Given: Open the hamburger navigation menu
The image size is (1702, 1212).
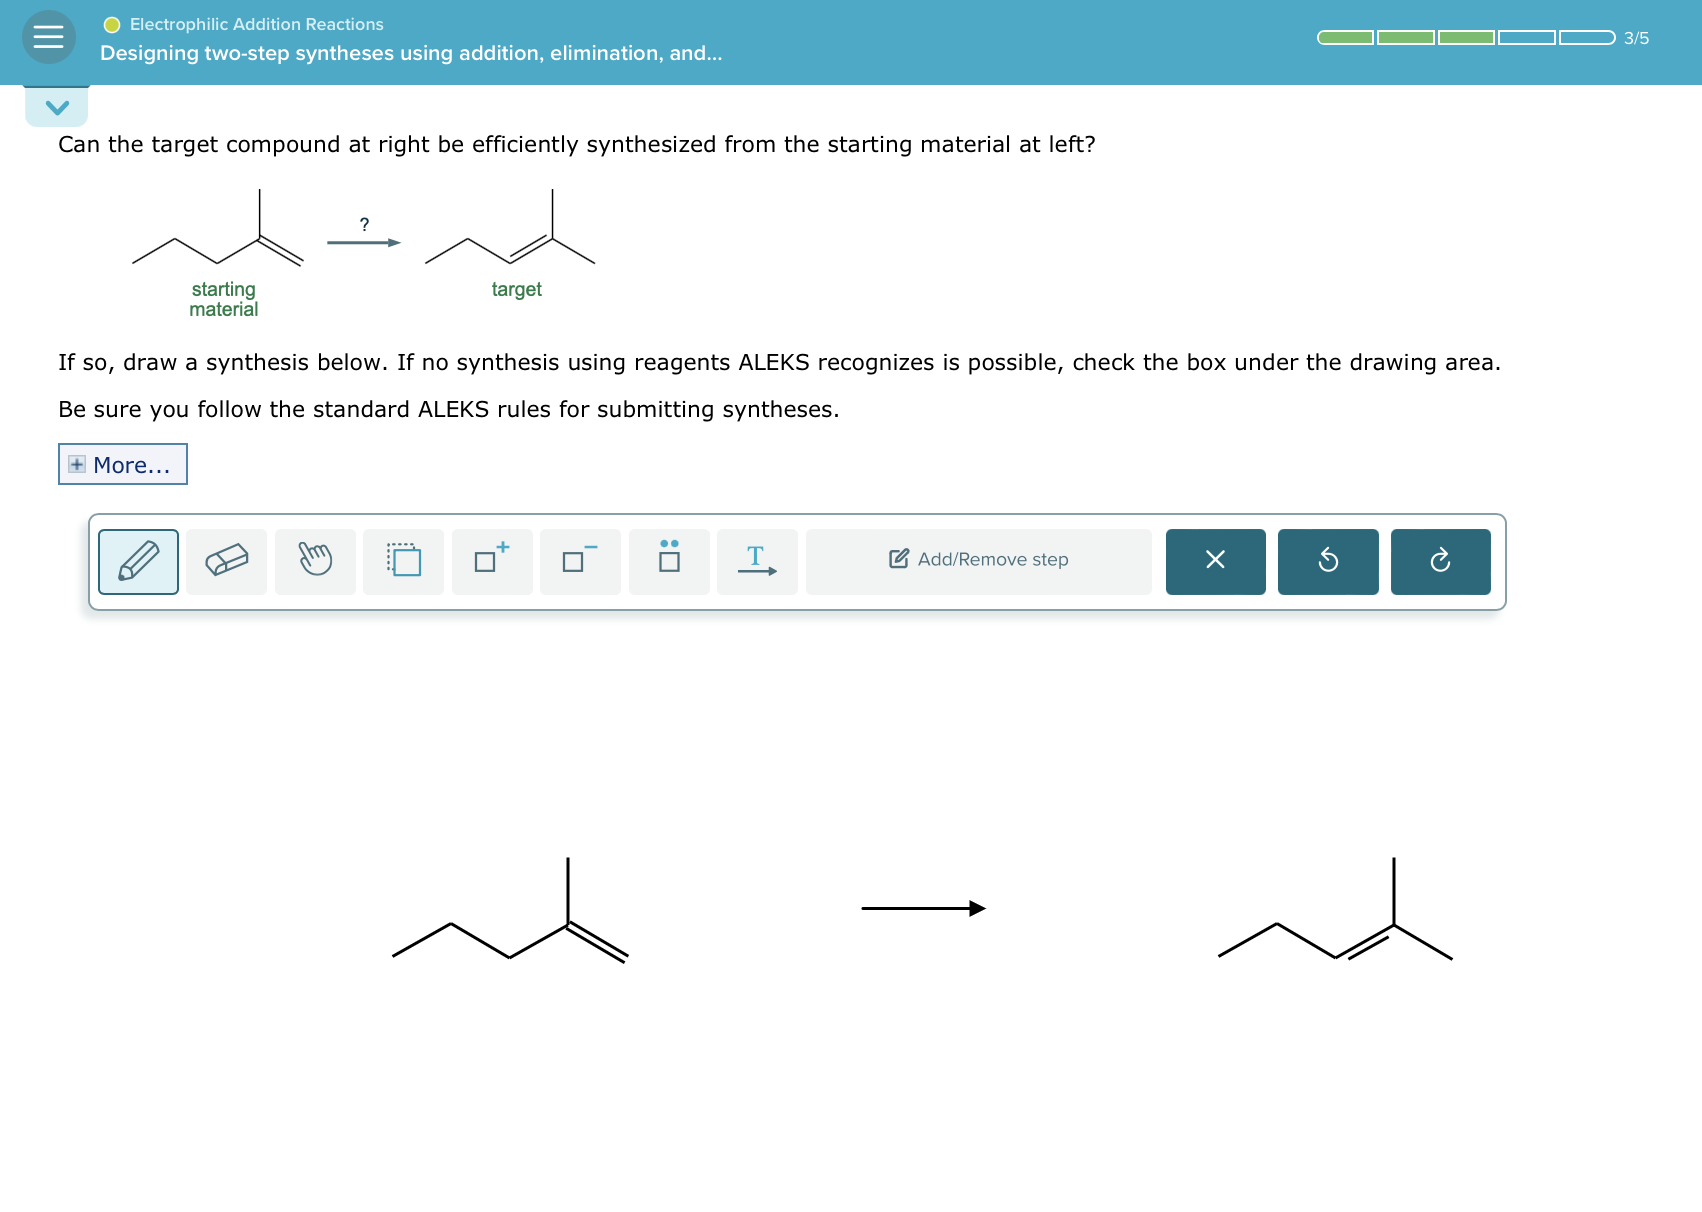Looking at the screenshot, I should coord(49,37).
